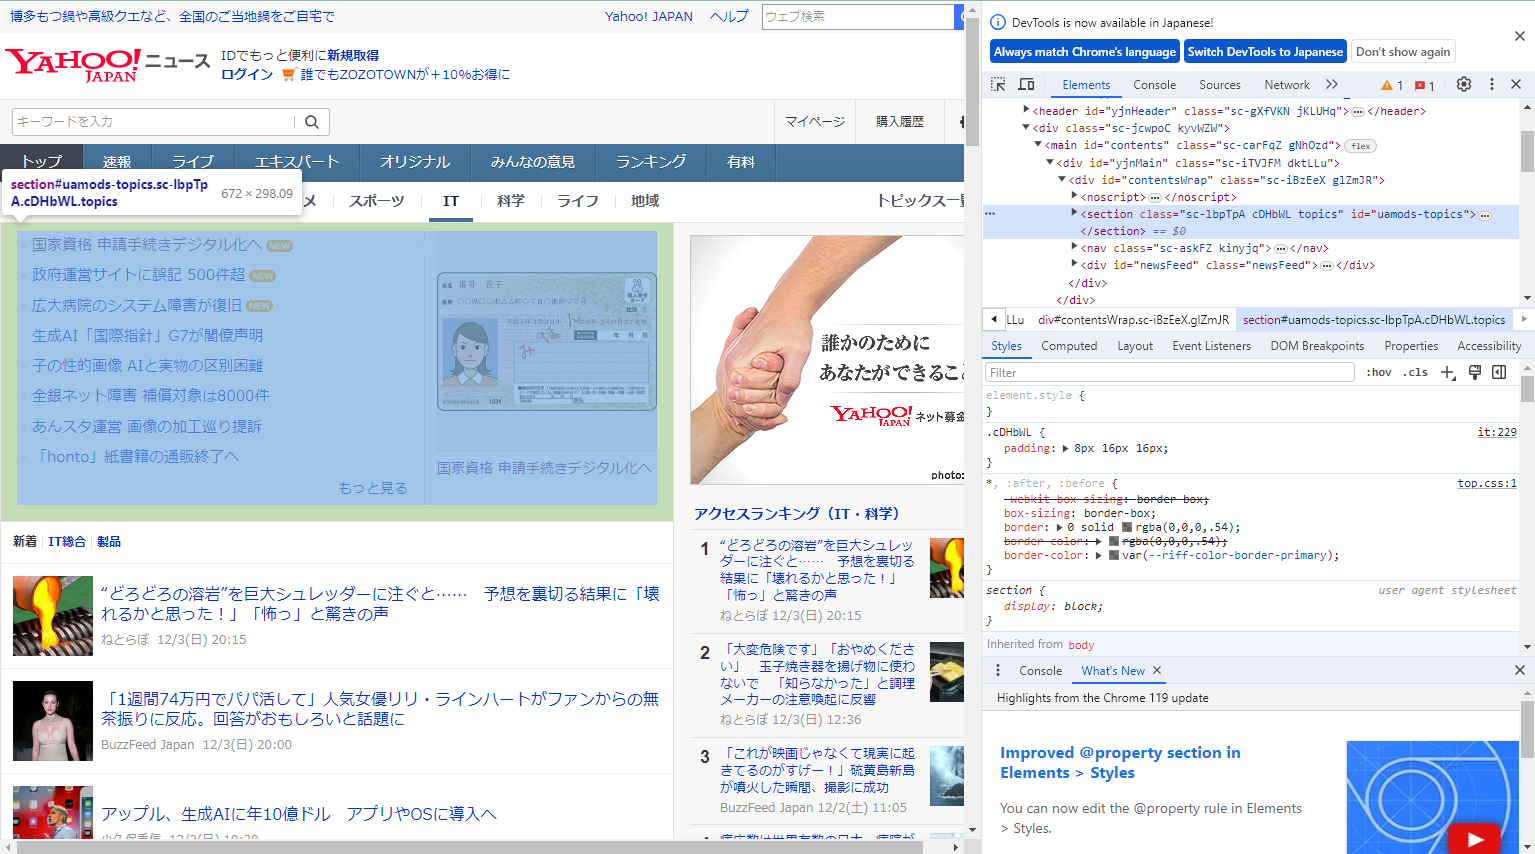Click the Yahoo news search magnifier icon
Viewport: 1535px width, 854px height.
[312, 122]
